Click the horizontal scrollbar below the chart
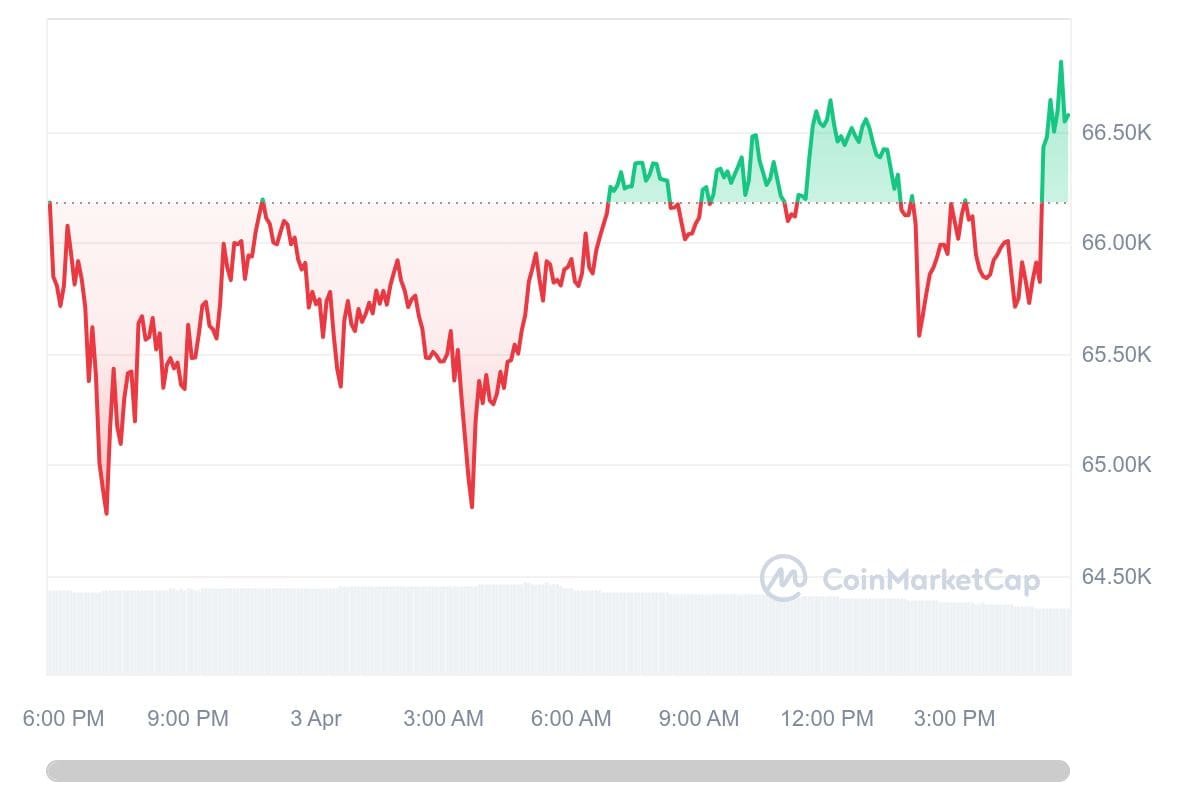This screenshot has width=1200, height=800. [x=558, y=771]
